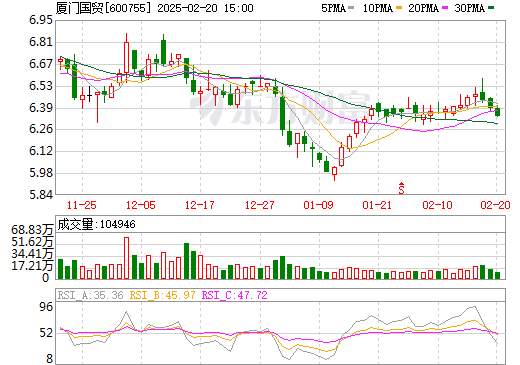Click the orange 10PMA legend color dash
Viewport: 520px width, 365px height.
pos(399,8)
